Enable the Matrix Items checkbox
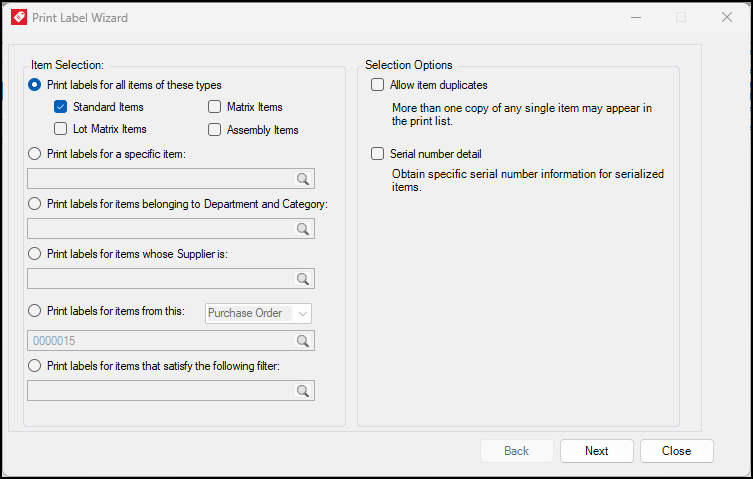The image size is (753, 479). (214, 107)
